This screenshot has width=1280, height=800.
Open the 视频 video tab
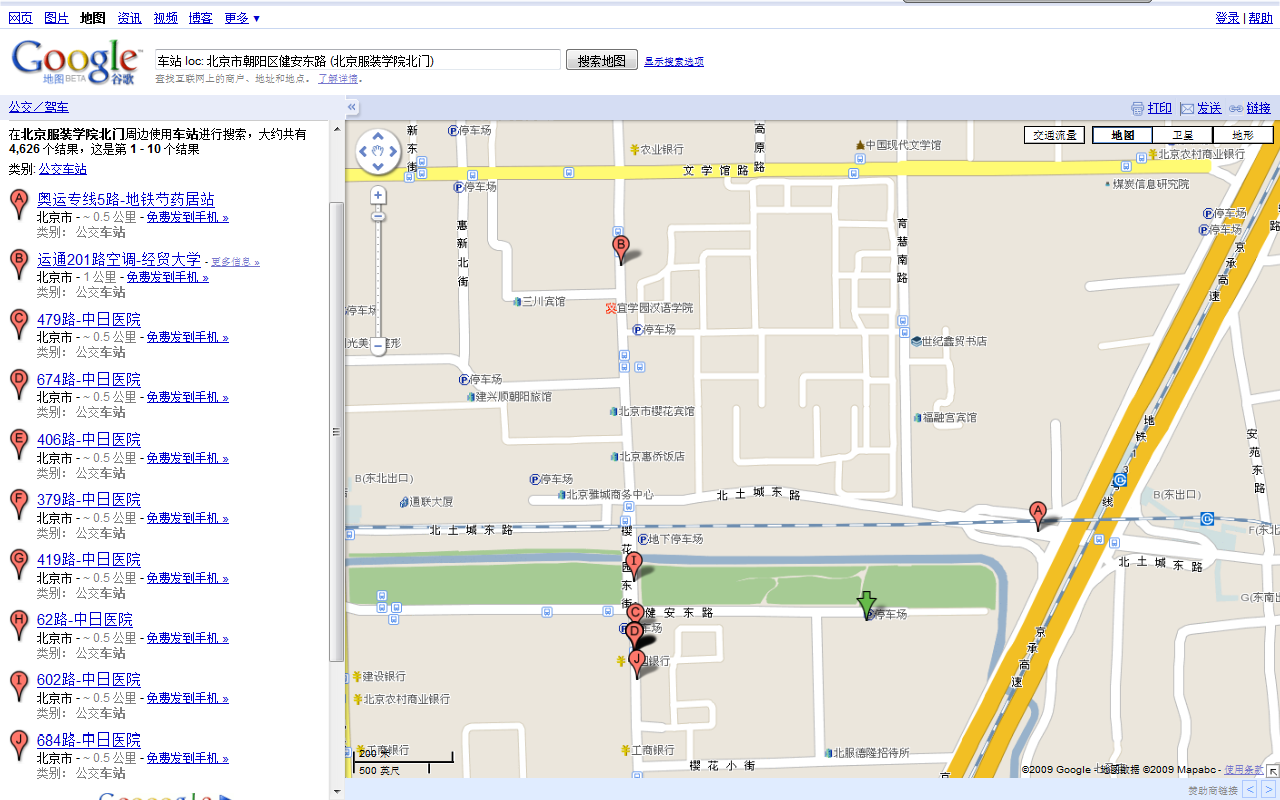(166, 18)
